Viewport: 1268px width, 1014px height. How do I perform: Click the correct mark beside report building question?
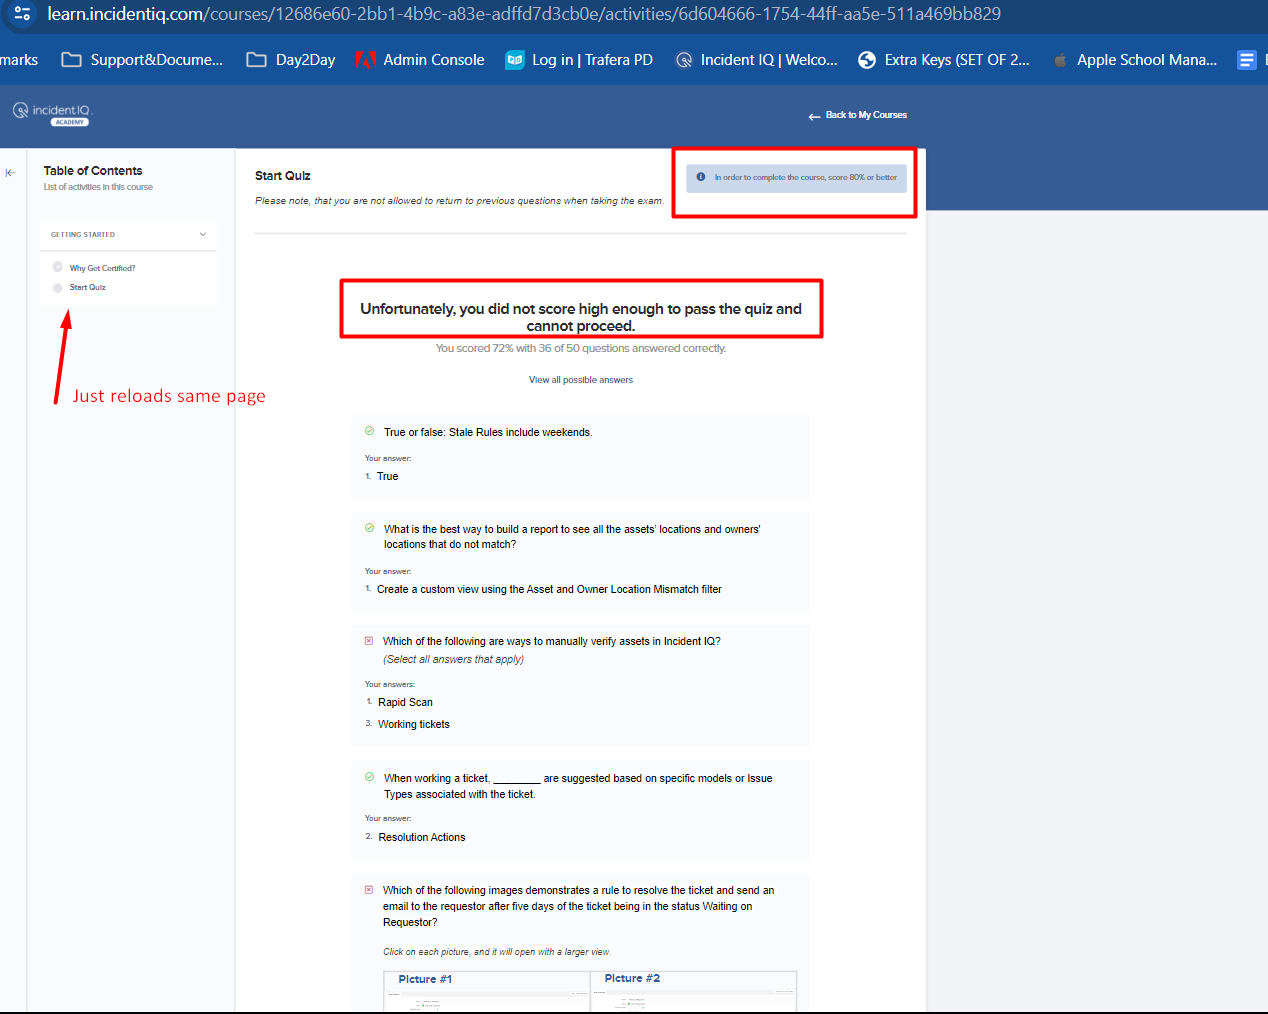coord(369,528)
